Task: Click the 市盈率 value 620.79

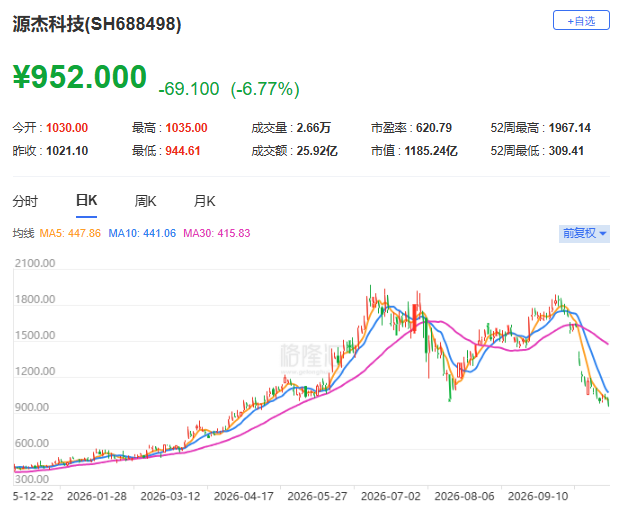Action: click(434, 128)
